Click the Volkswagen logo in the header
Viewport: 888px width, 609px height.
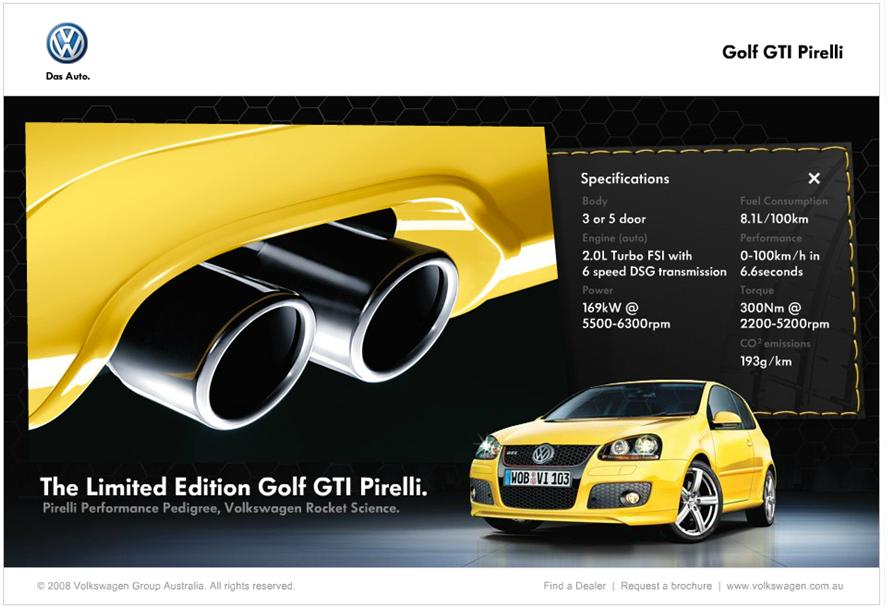coord(67,43)
